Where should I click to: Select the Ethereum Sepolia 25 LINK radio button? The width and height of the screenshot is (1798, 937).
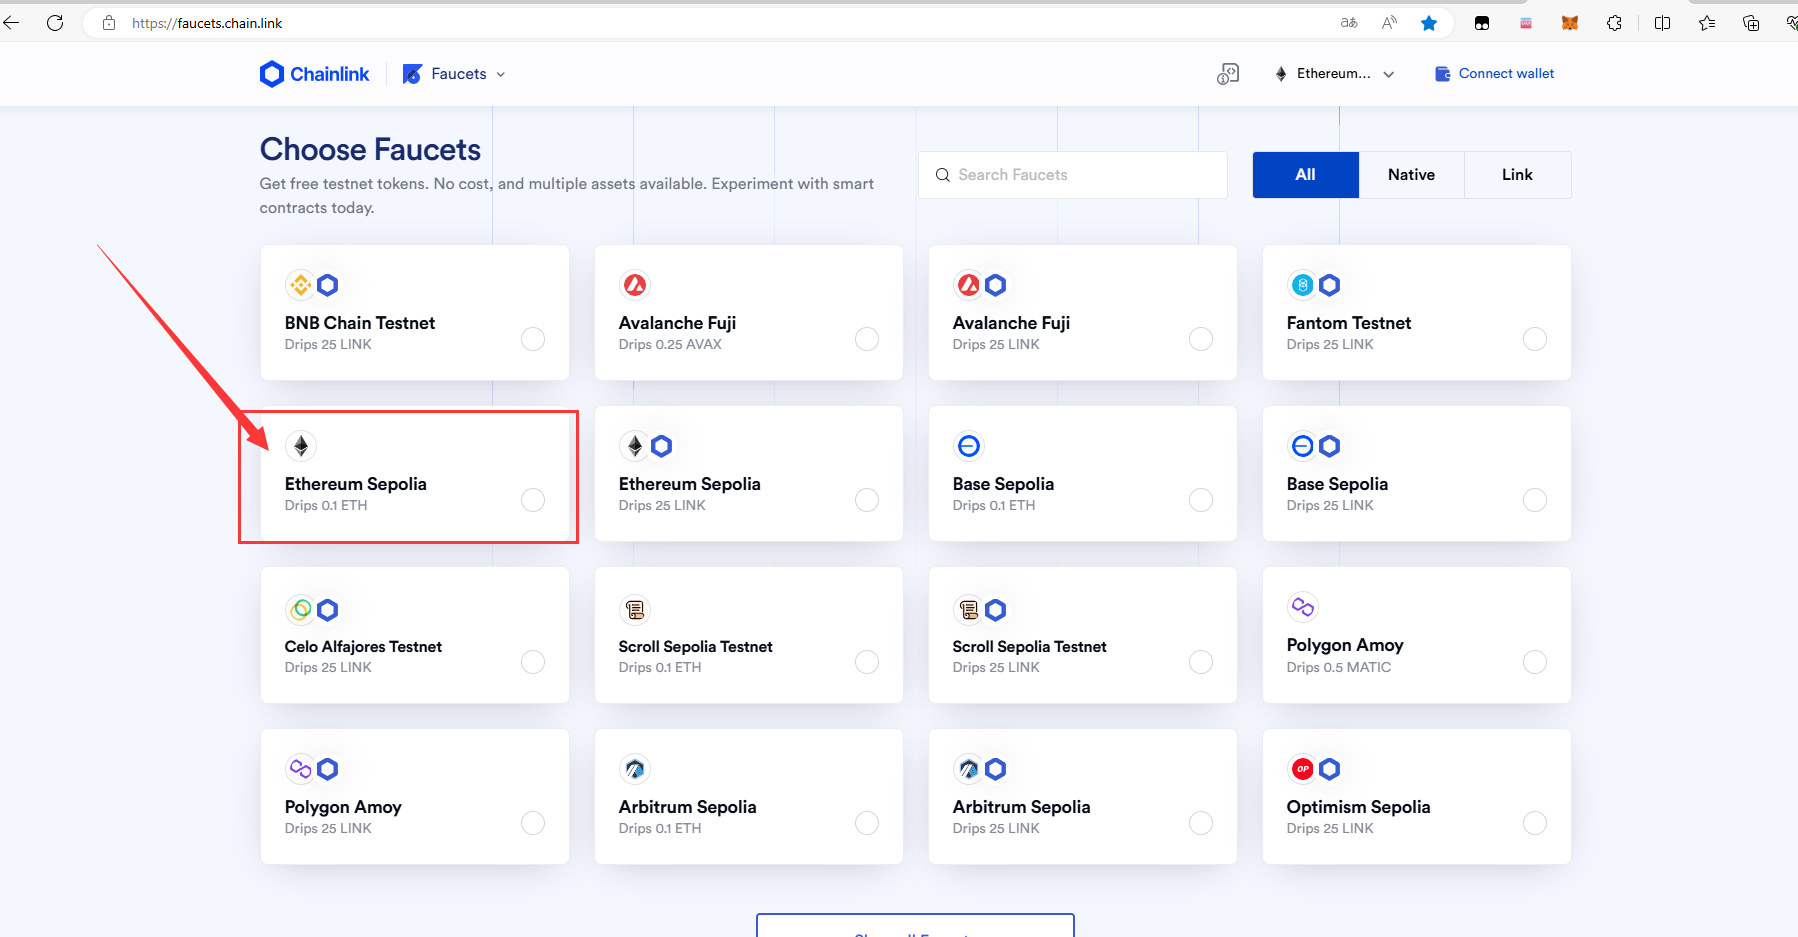(867, 500)
